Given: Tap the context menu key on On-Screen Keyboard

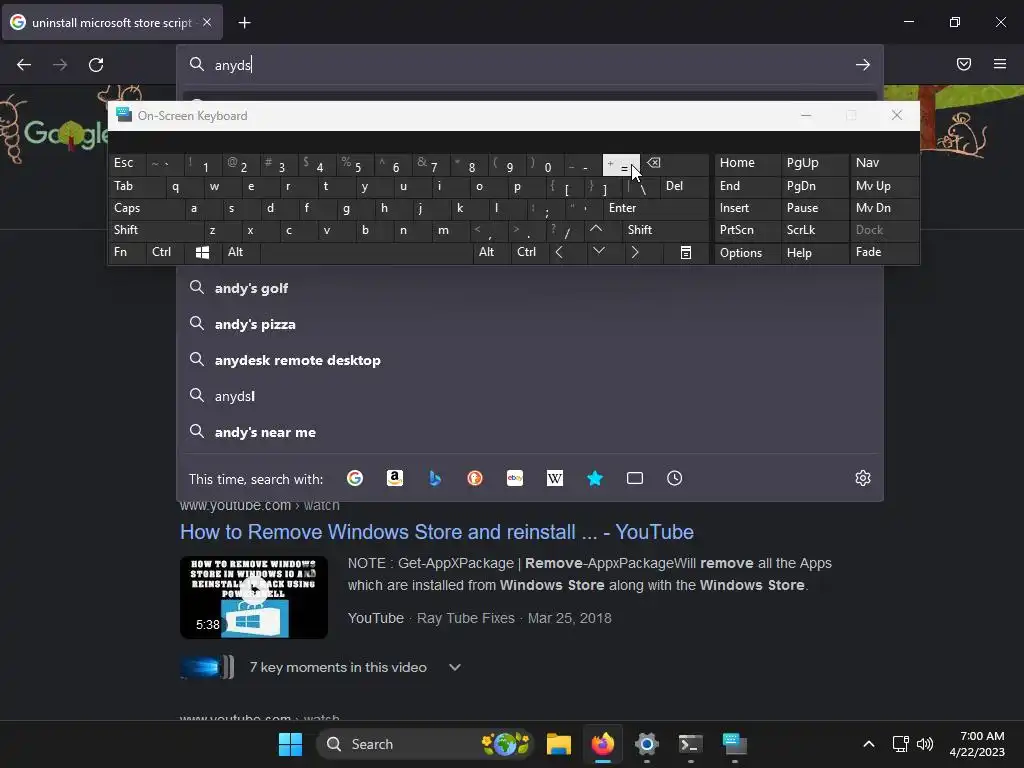Looking at the screenshot, I should (x=686, y=252).
